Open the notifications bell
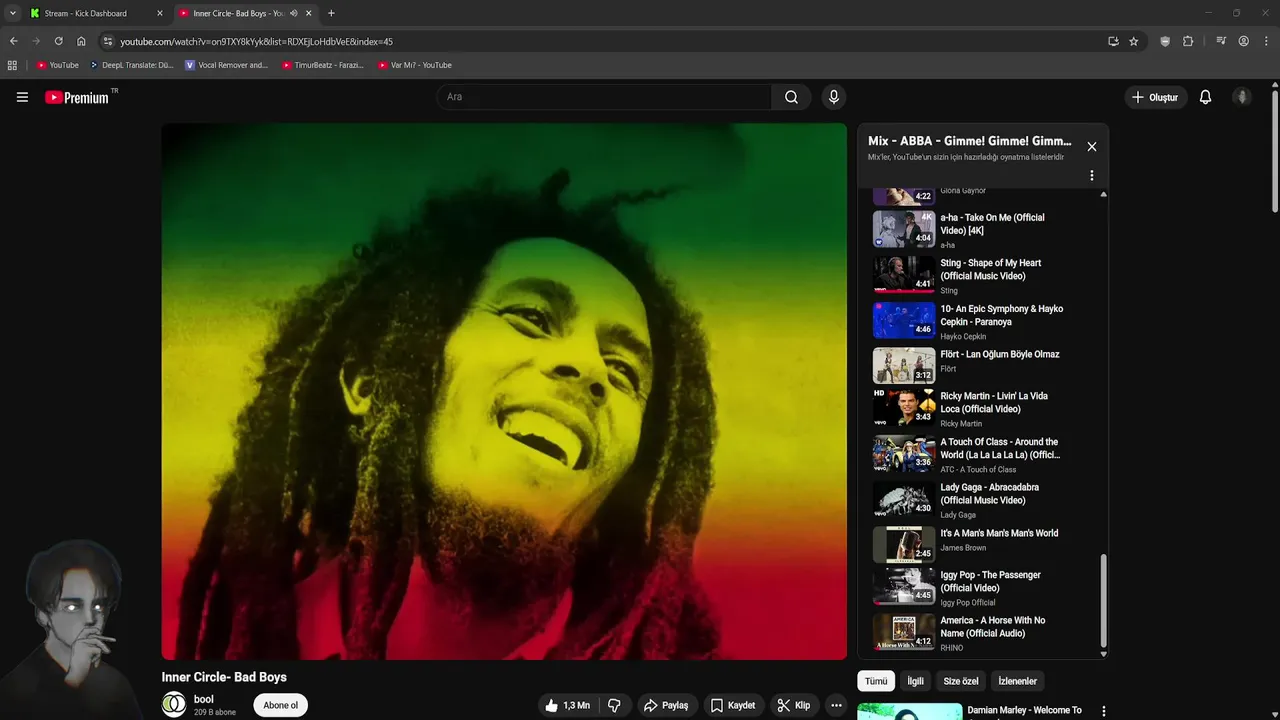Image resolution: width=1280 pixels, height=720 pixels. coord(1205,97)
